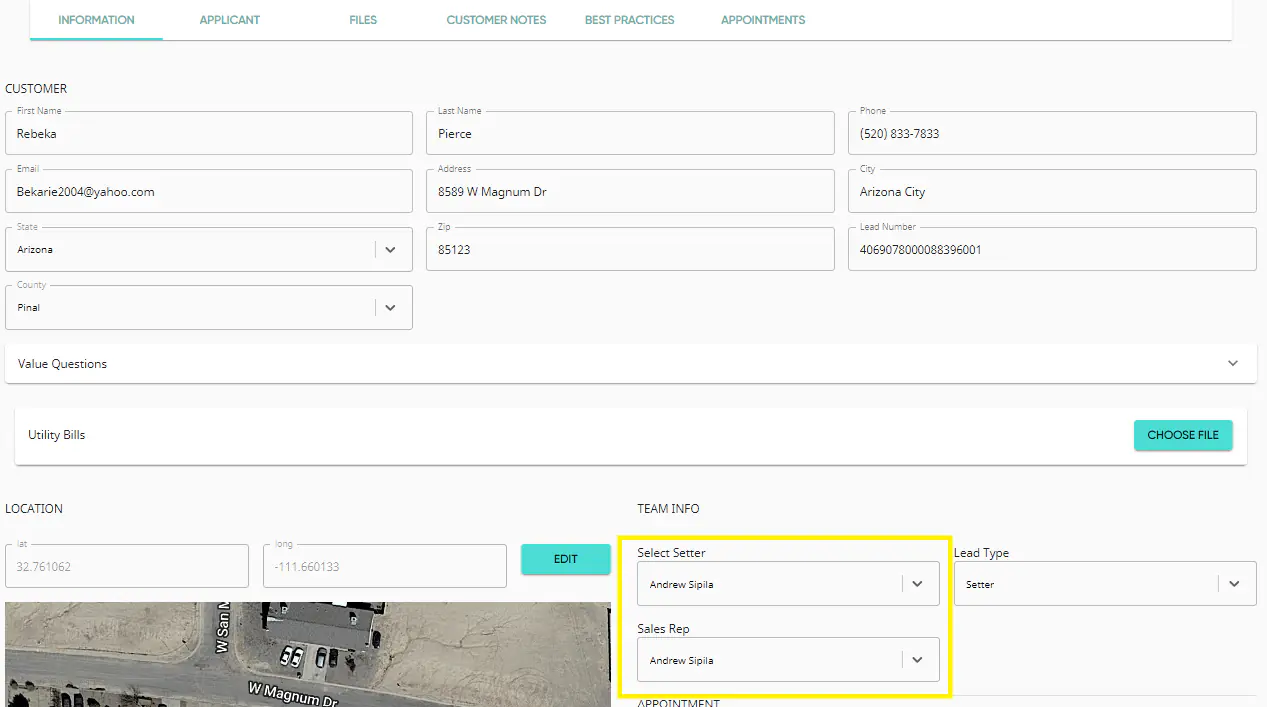This screenshot has width=1267, height=707.
Task: Open the Sales Rep dropdown arrow
Action: (917, 660)
